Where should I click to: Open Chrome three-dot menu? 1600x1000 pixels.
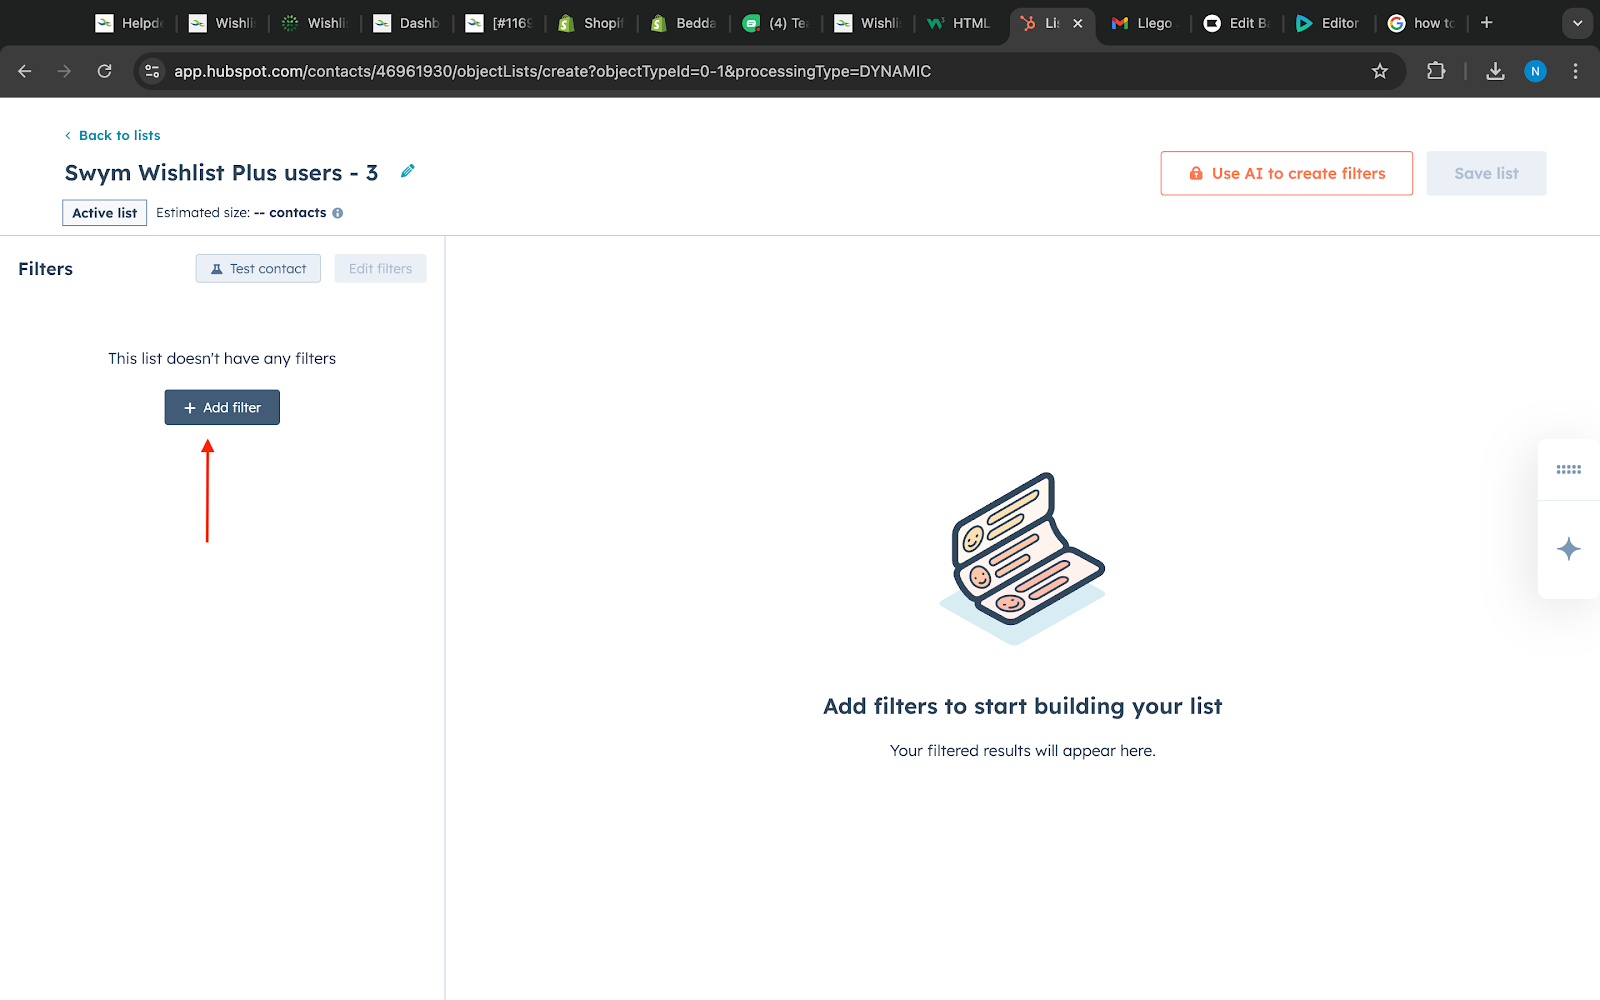1575,71
